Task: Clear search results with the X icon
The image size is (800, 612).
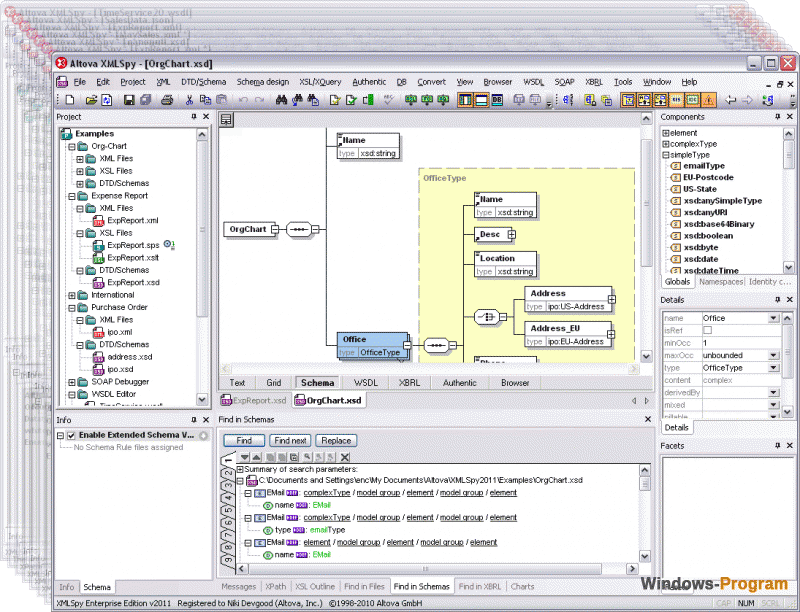Action: [345, 457]
